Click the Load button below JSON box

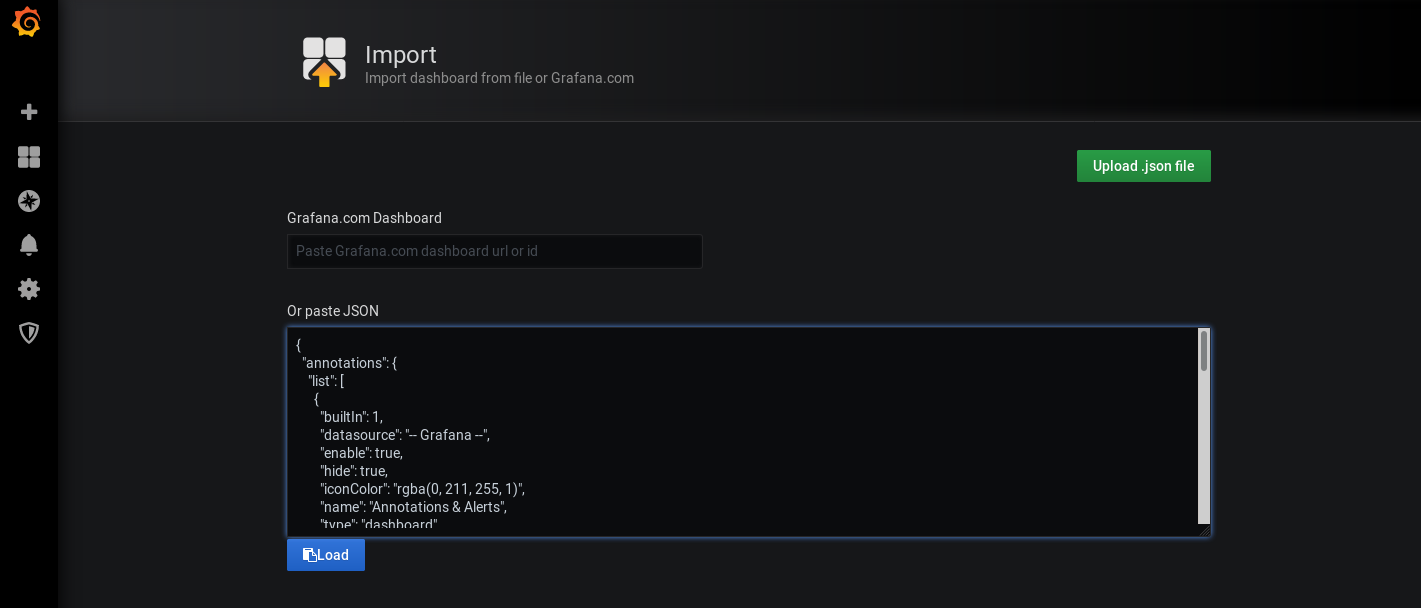(x=326, y=555)
